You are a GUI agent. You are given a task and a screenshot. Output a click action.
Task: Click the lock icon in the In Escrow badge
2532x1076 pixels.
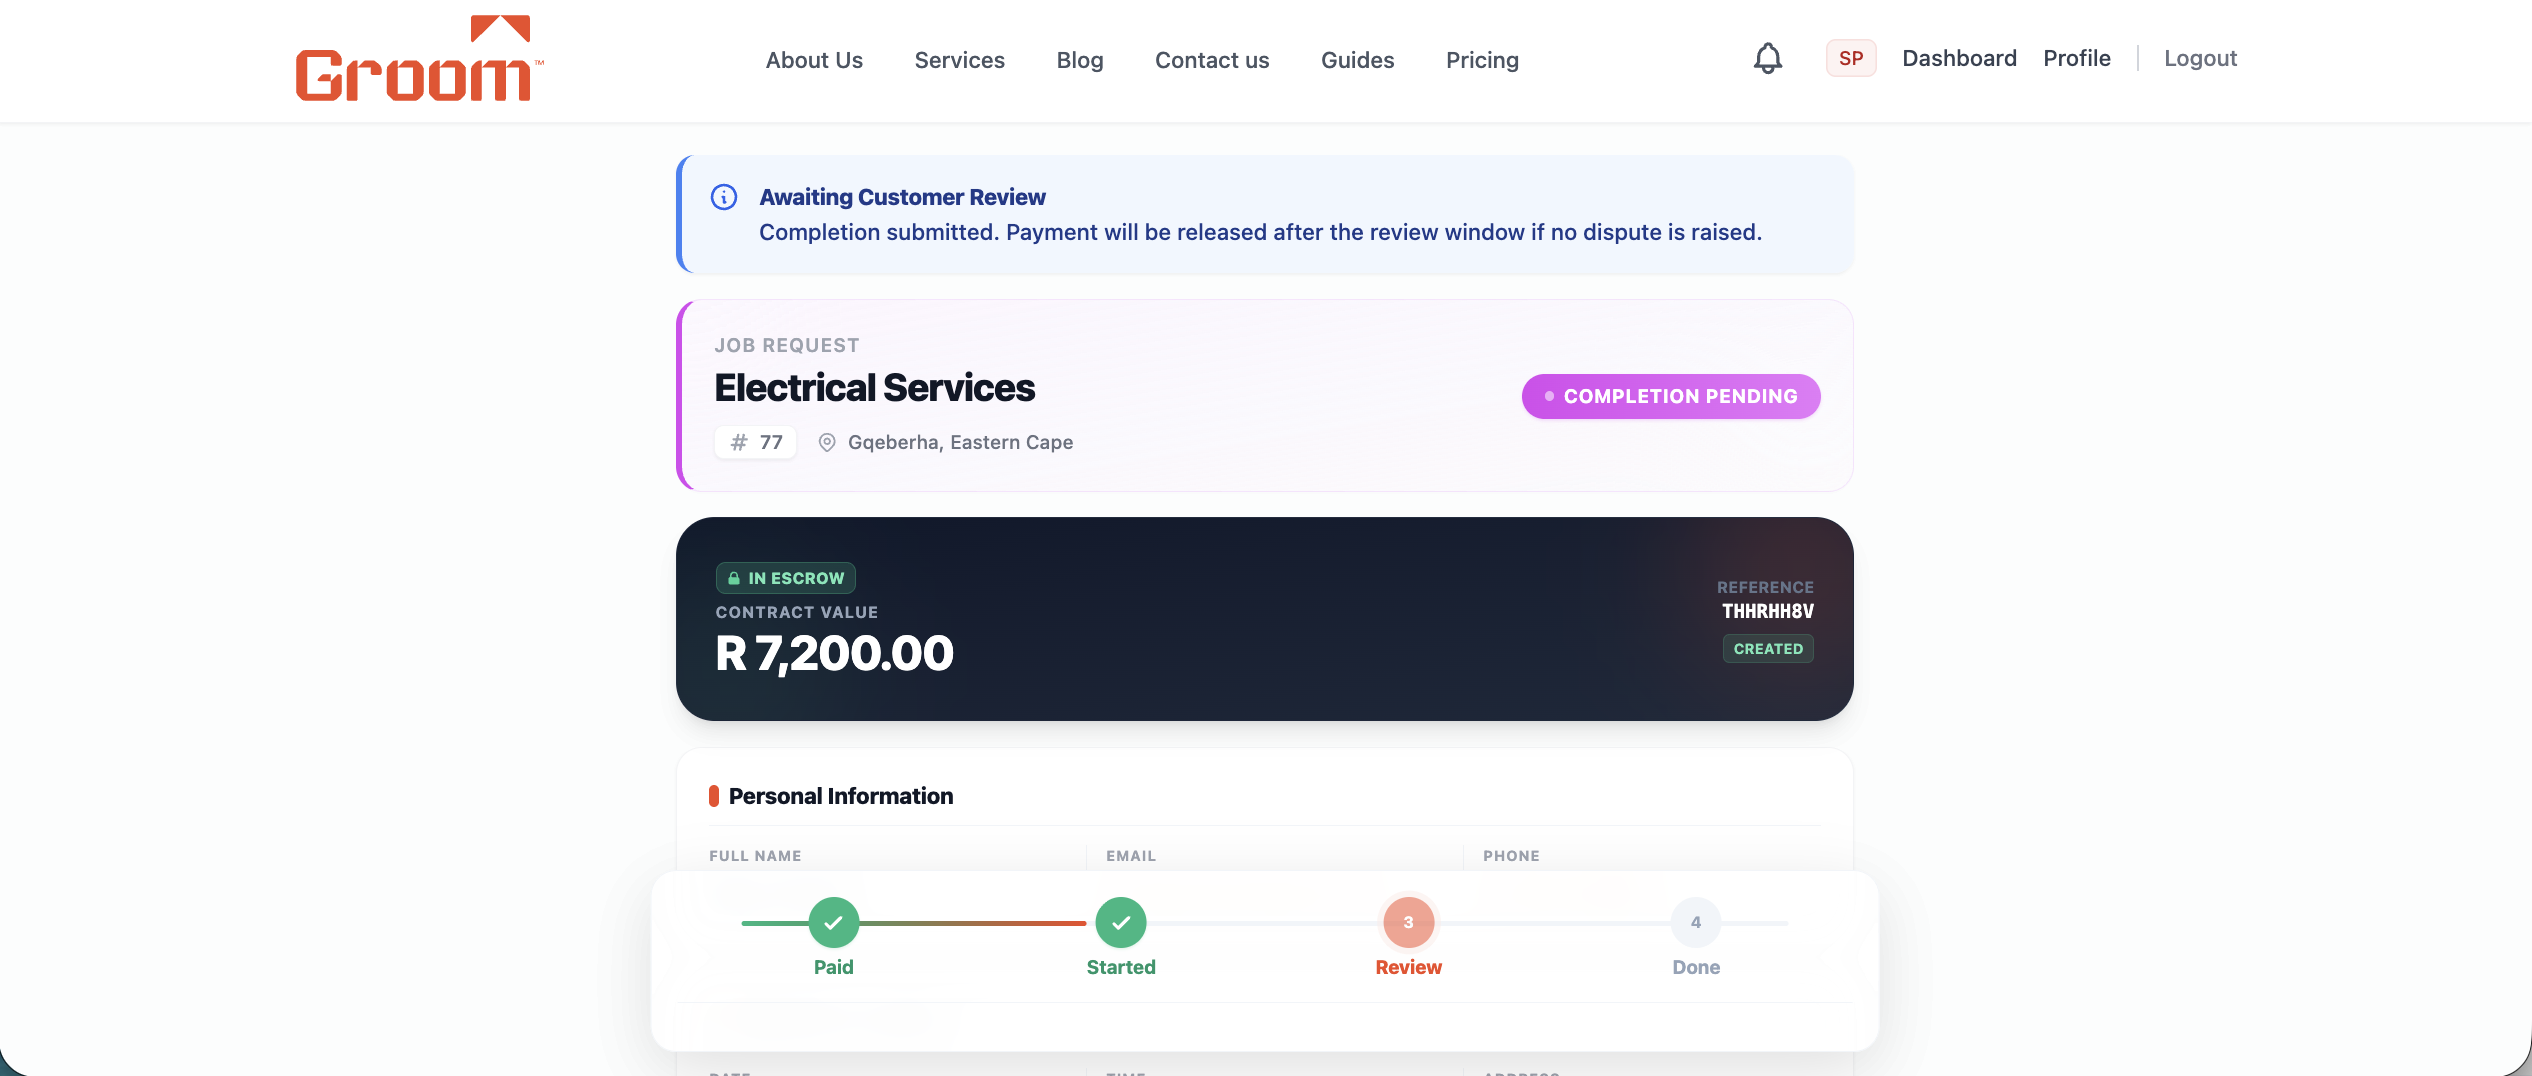(x=734, y=578)
